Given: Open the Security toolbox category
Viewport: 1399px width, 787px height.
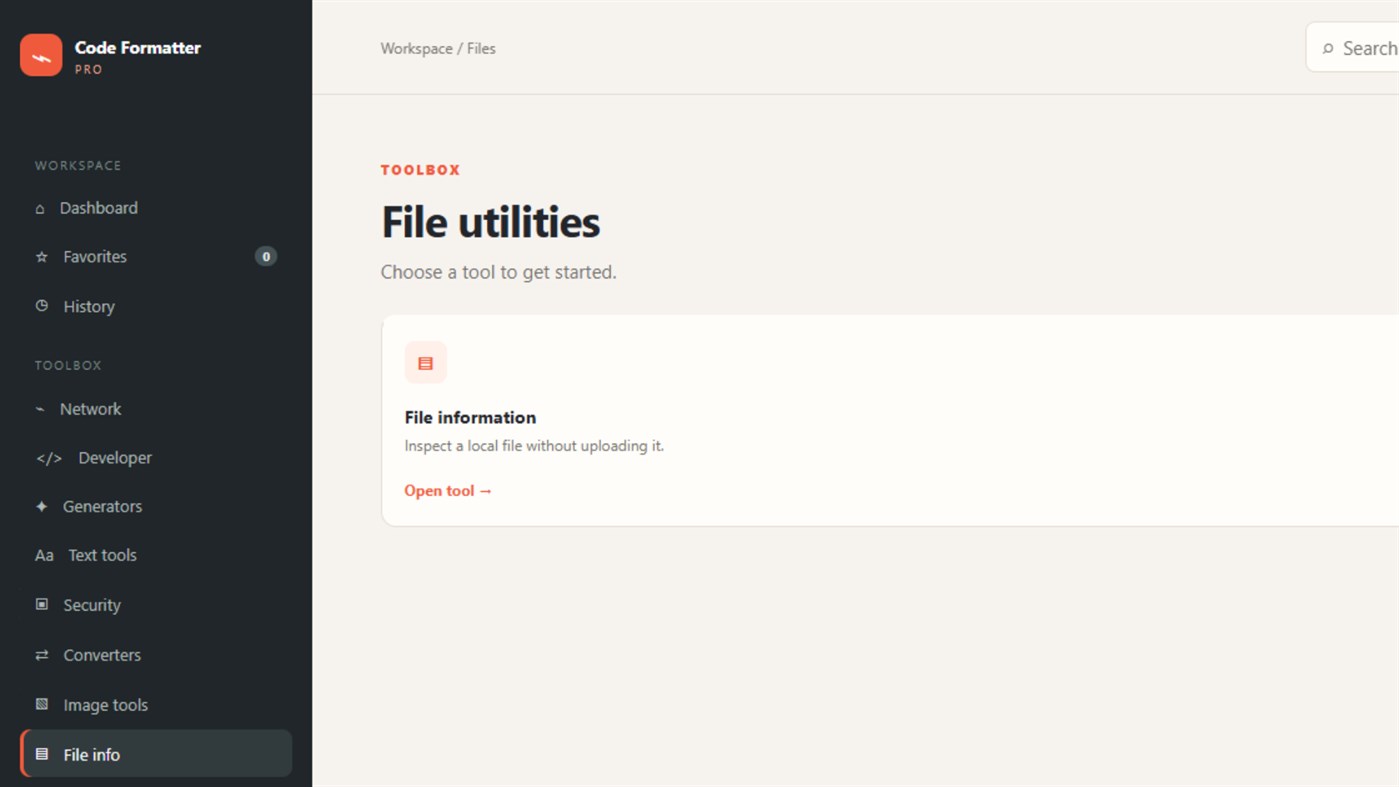Looking at the screenshot, I should pos(156,605).
